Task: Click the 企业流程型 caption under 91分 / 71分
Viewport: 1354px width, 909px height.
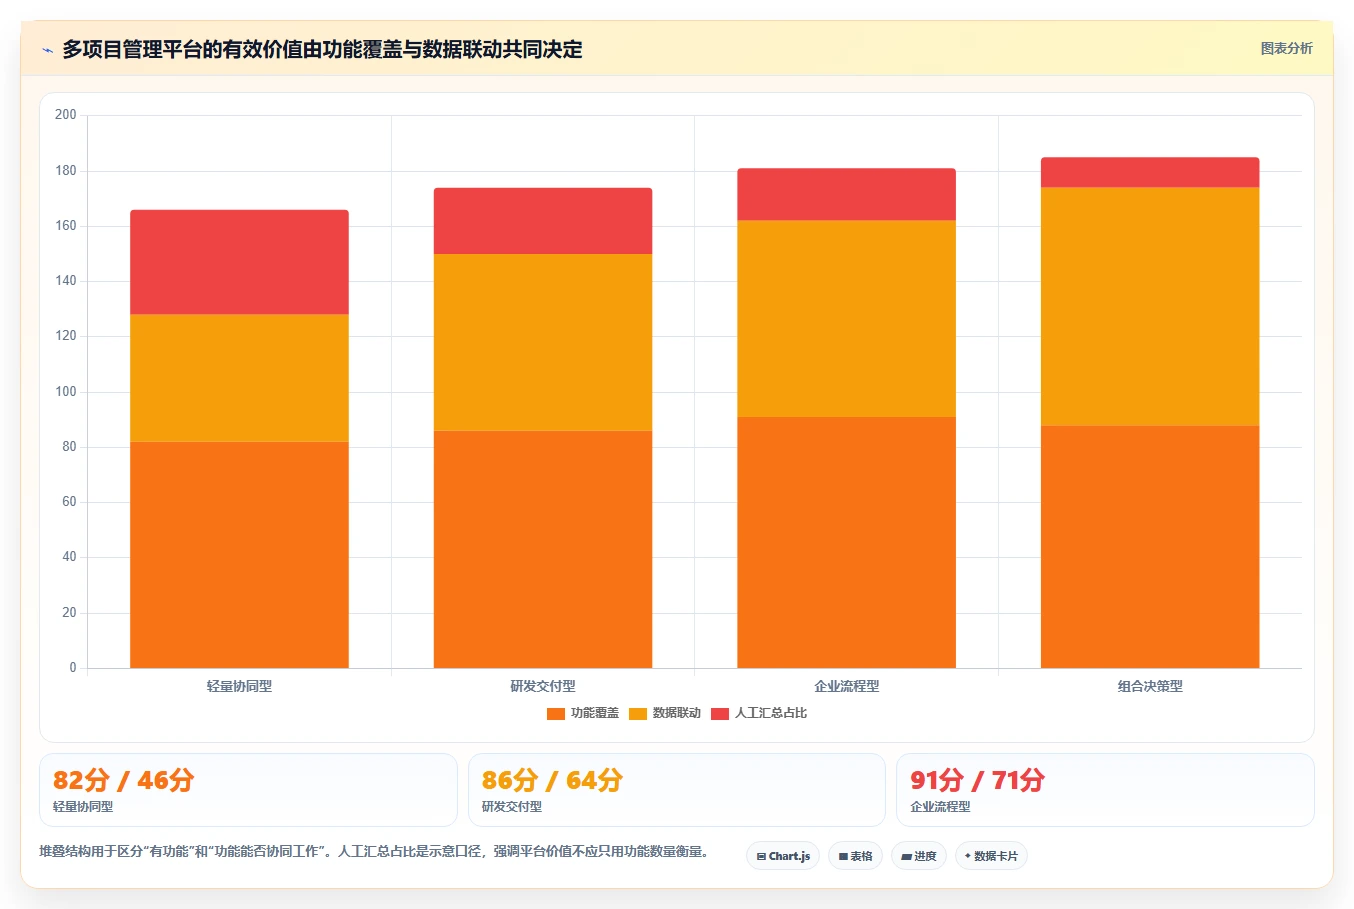Action: tap(940, 807)
